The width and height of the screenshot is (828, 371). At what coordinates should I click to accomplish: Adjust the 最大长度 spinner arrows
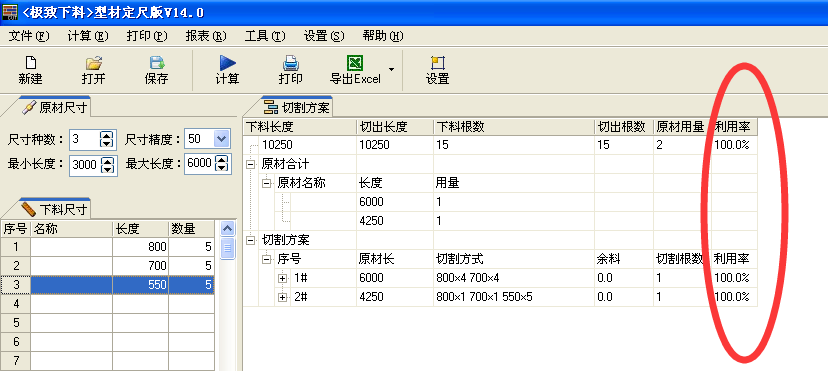(x=222, y=164)
